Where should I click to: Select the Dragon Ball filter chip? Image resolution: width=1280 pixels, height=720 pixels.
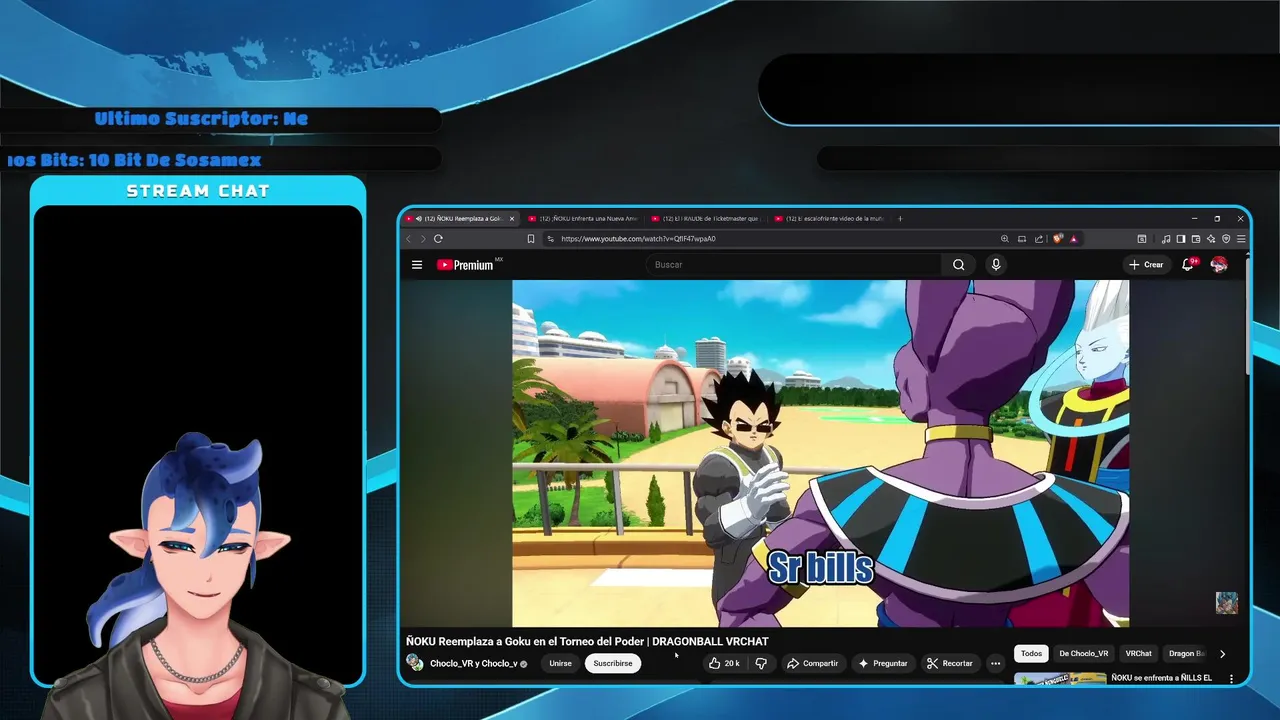tap(1186, 653)
